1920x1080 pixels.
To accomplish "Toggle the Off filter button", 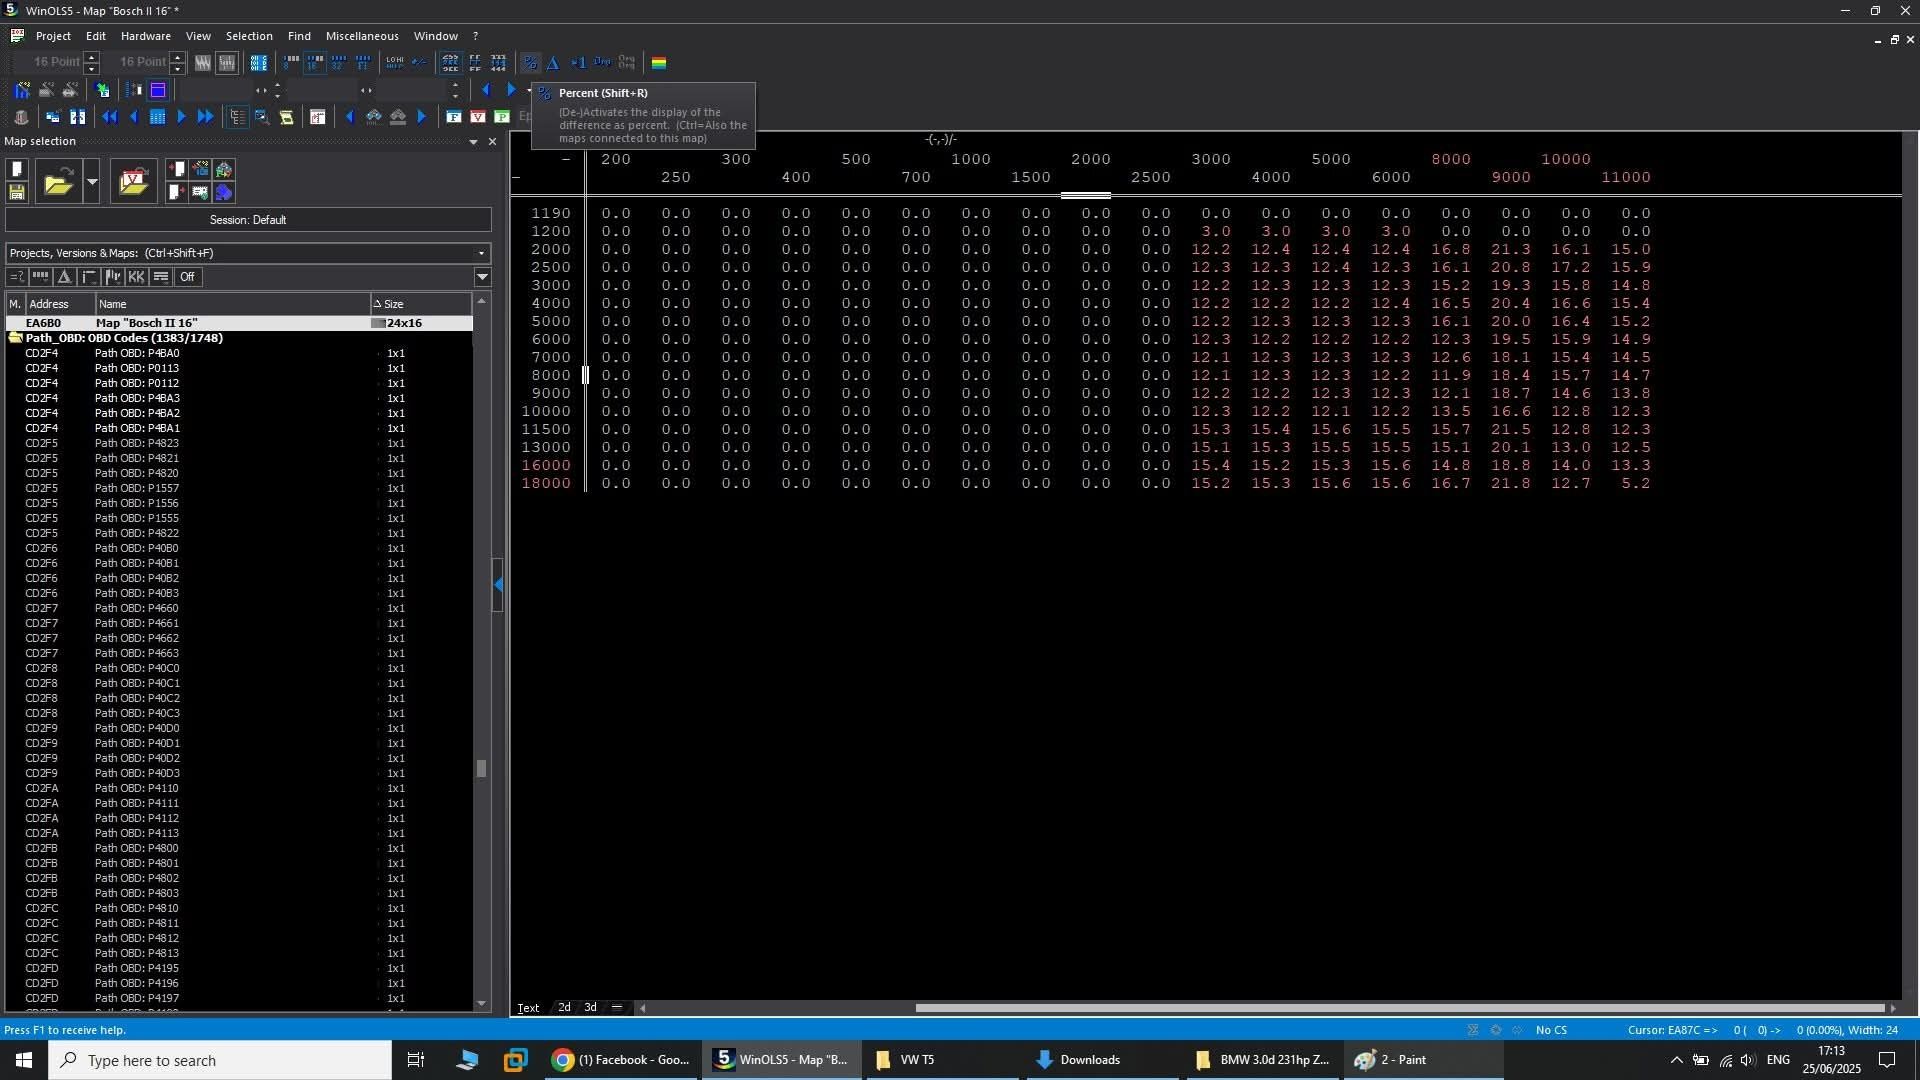I will (187, 277).
